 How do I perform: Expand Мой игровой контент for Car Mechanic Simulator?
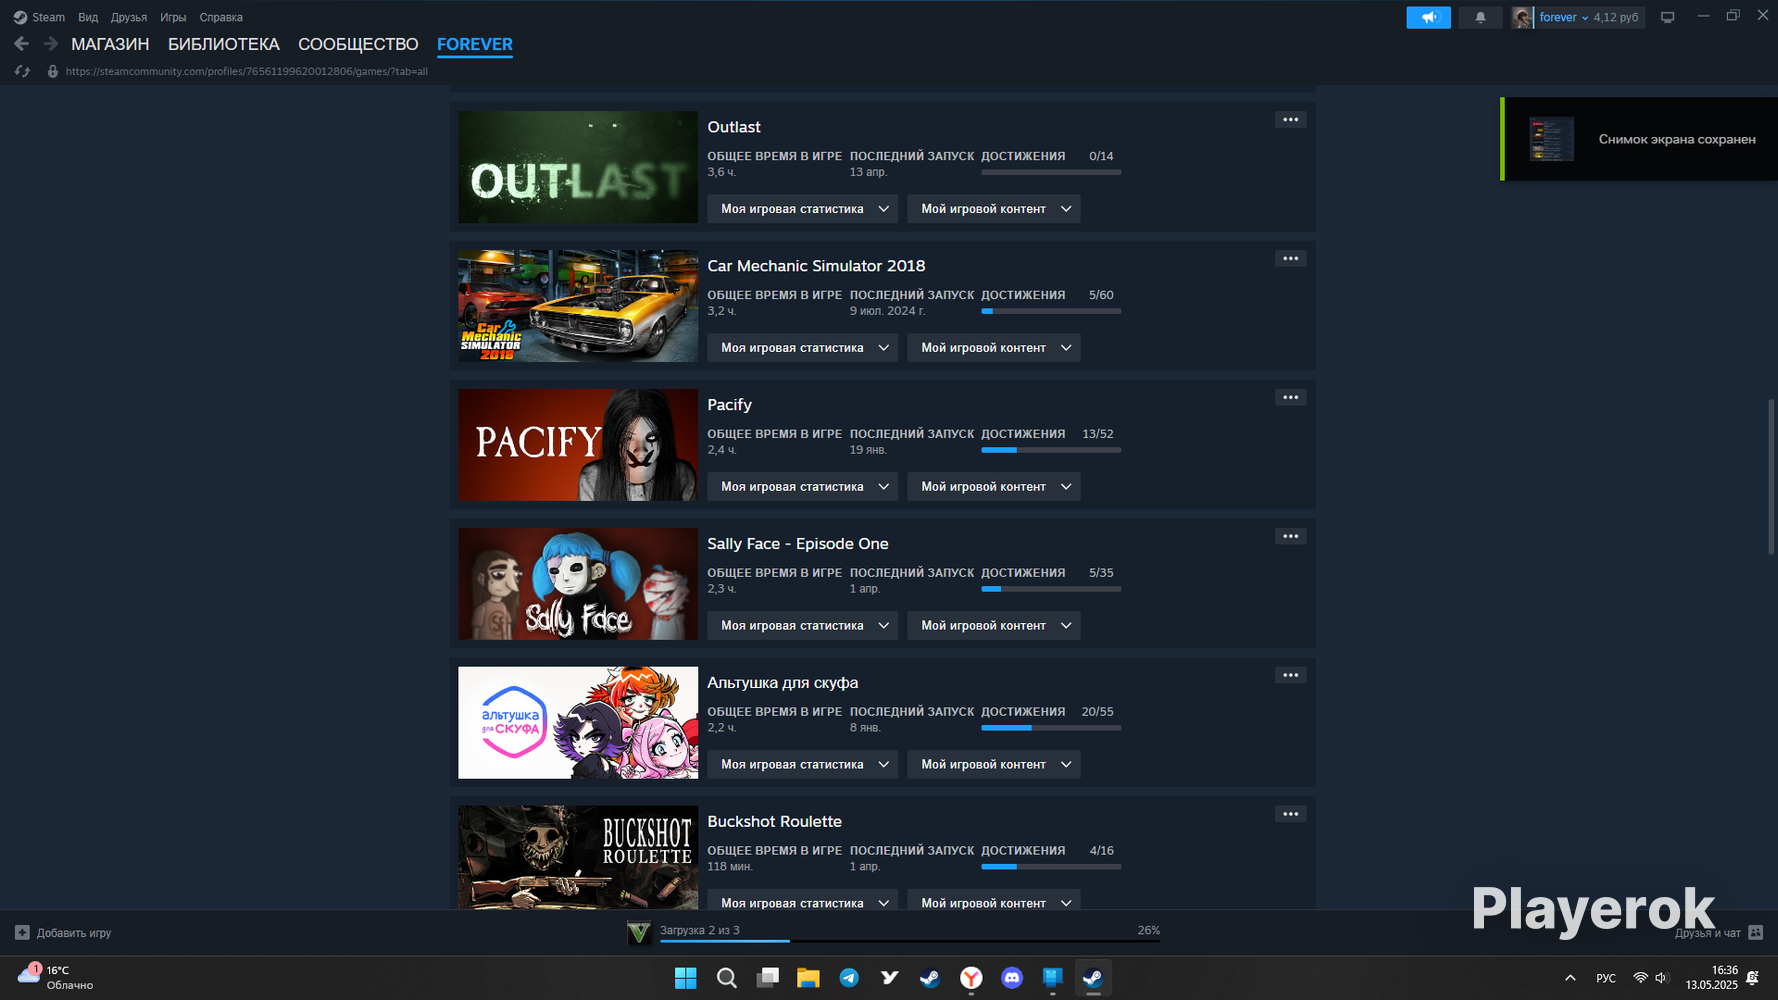(x=994, y=348)
